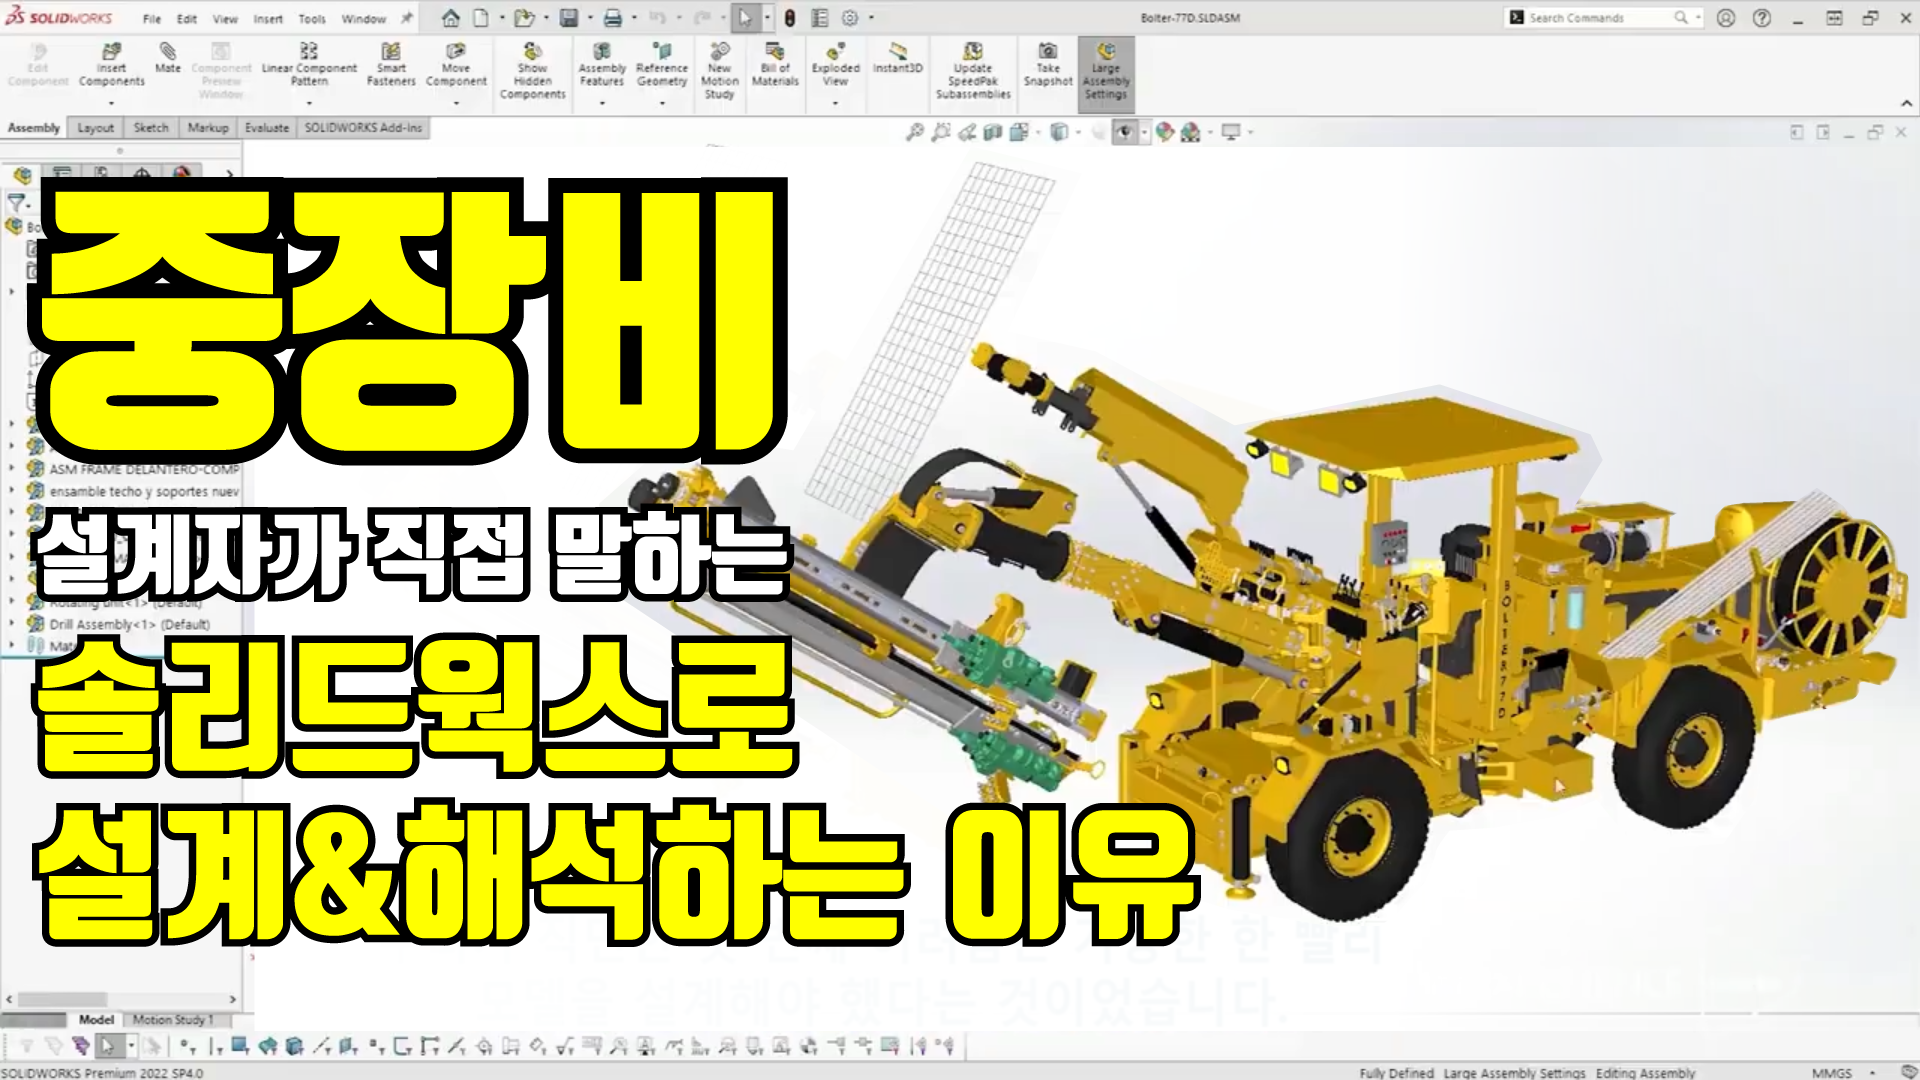Activate Move Component tool

click(456, 65)
